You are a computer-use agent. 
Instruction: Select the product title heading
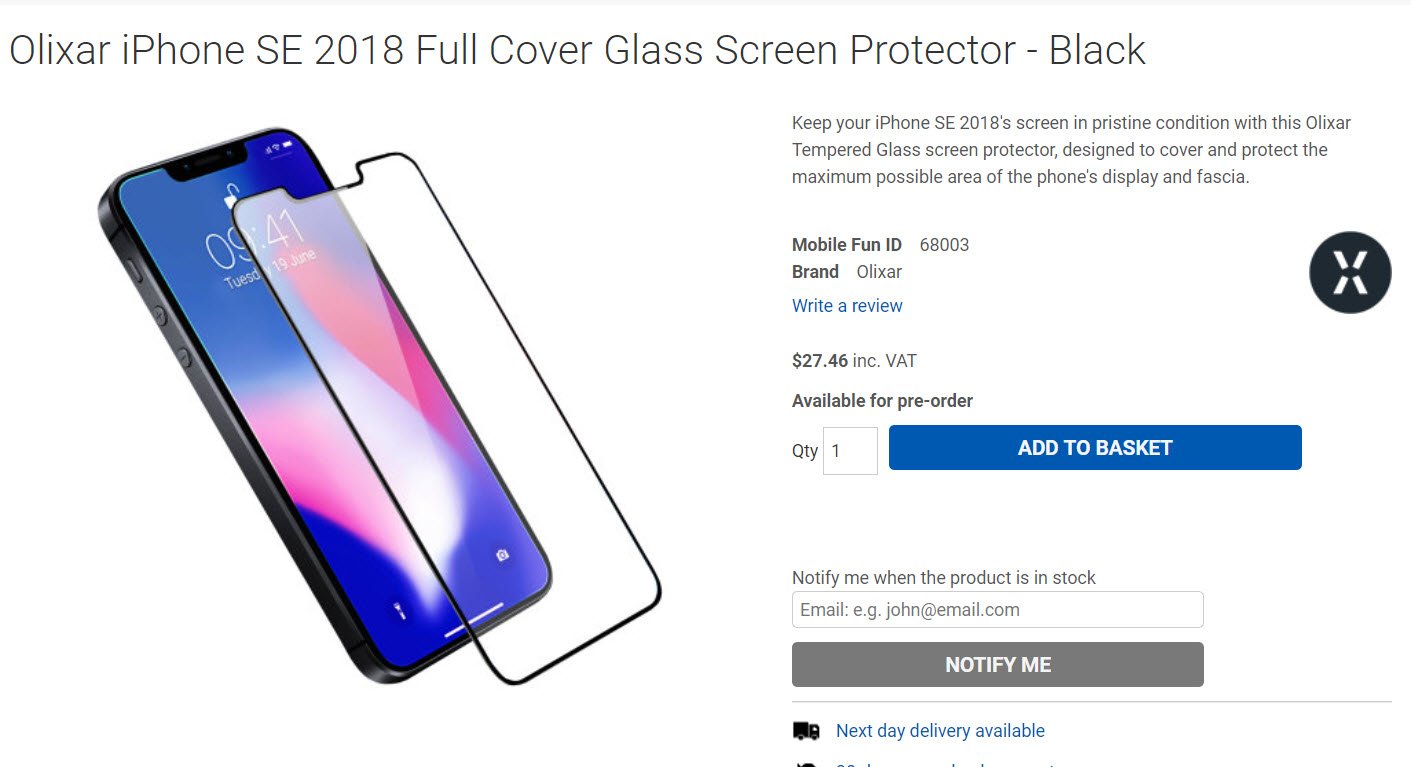[x=576, y=50]
